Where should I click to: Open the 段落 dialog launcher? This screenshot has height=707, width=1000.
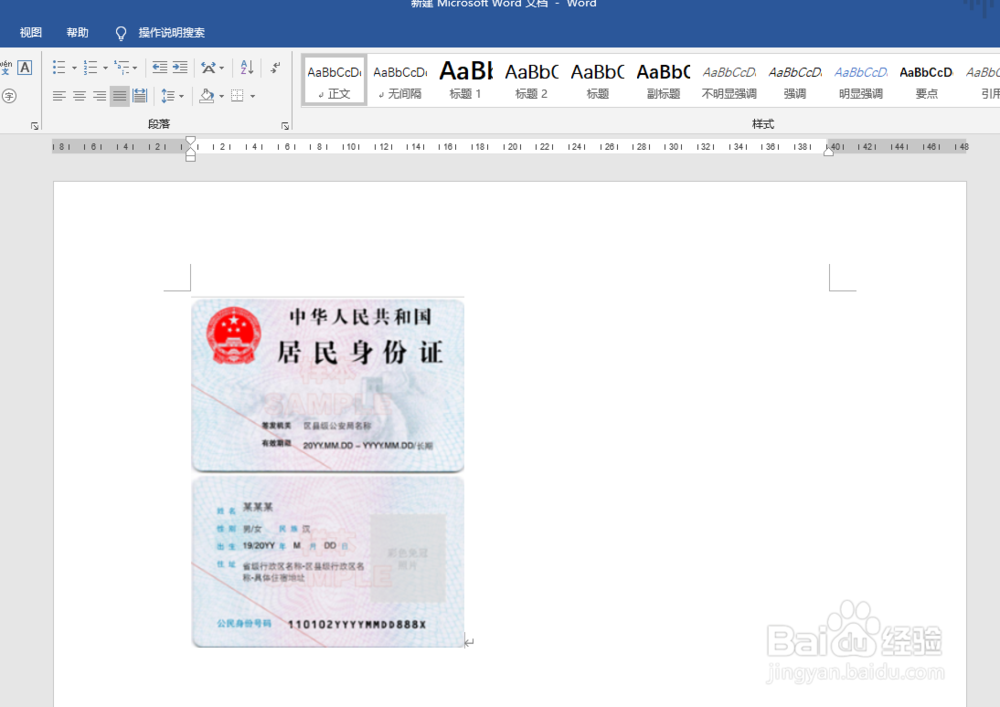[x=286, y=124]
